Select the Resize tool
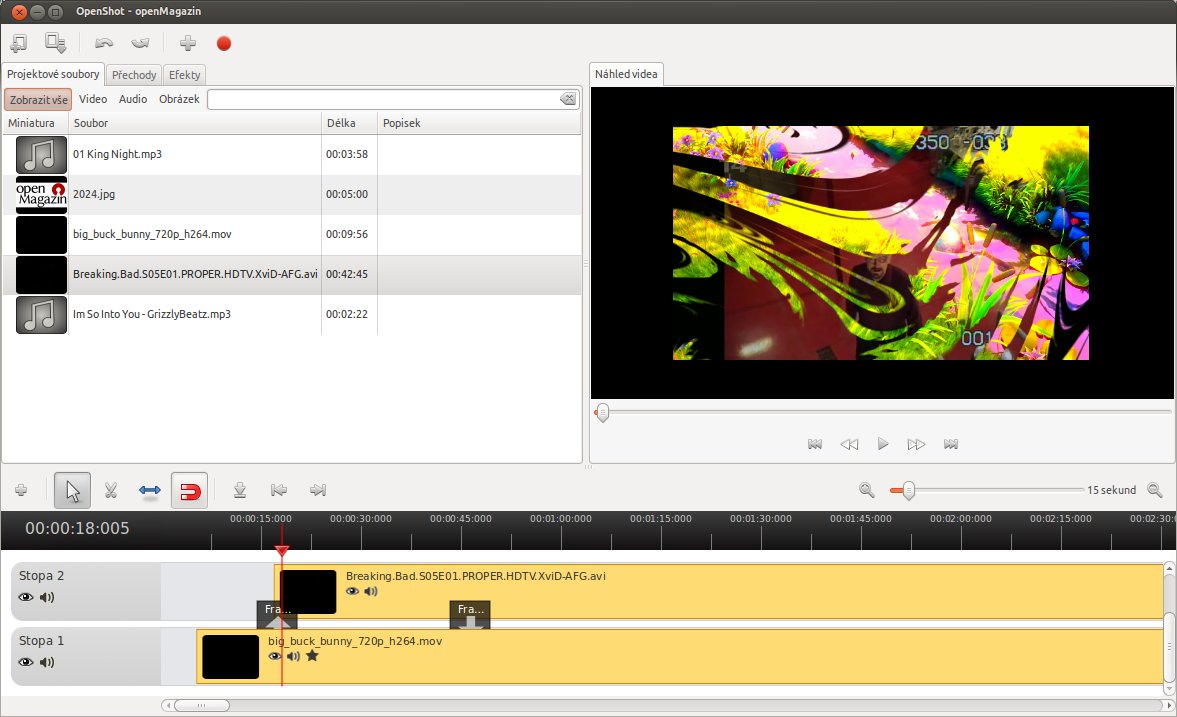 pos(150,490)
